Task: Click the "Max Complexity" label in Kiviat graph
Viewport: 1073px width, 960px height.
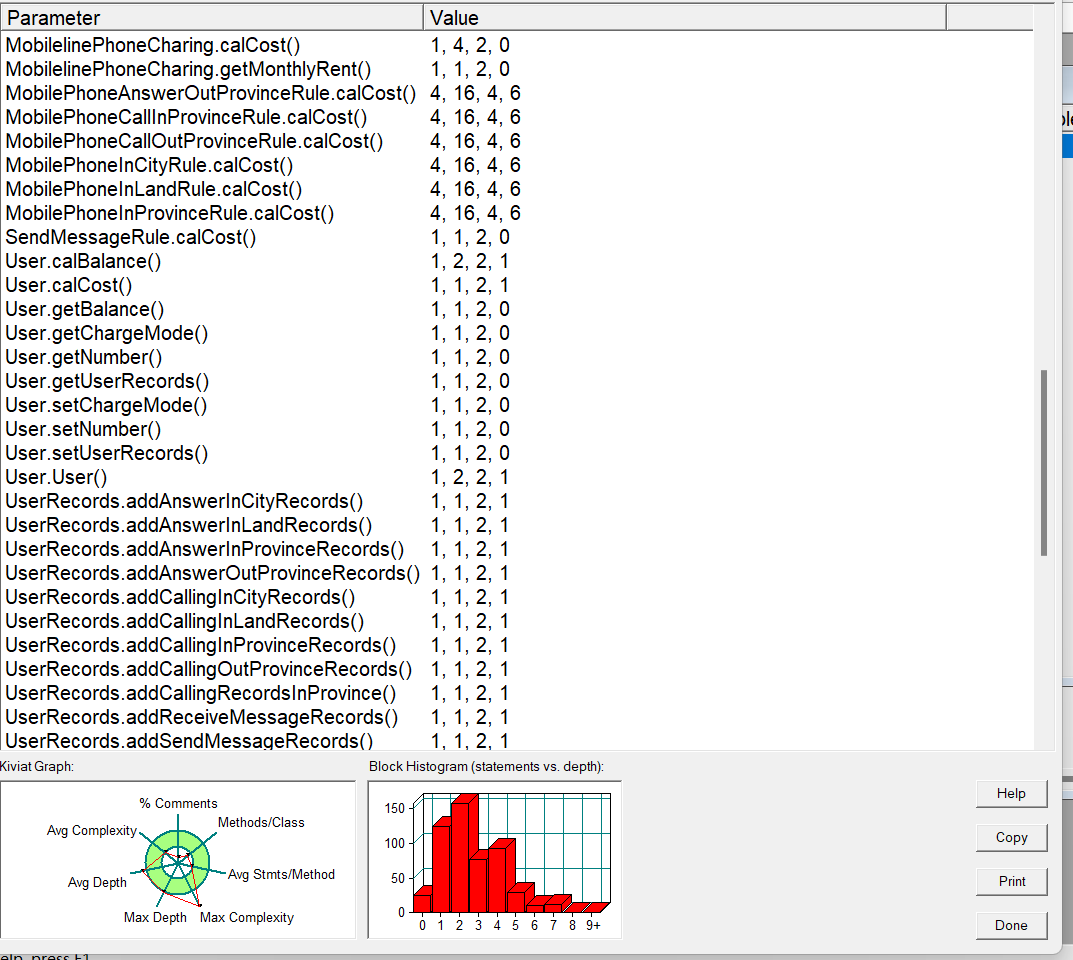Action: (x=246, y=918)
